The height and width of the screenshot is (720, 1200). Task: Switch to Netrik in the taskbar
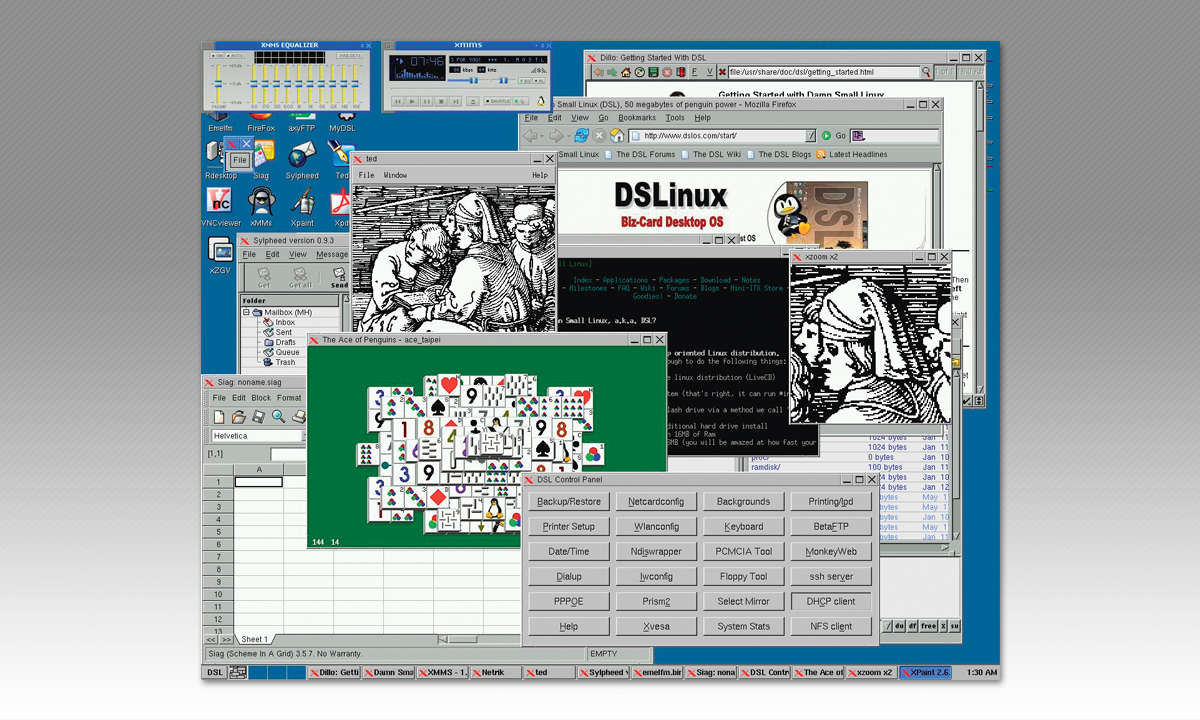(x=495, y=673)
